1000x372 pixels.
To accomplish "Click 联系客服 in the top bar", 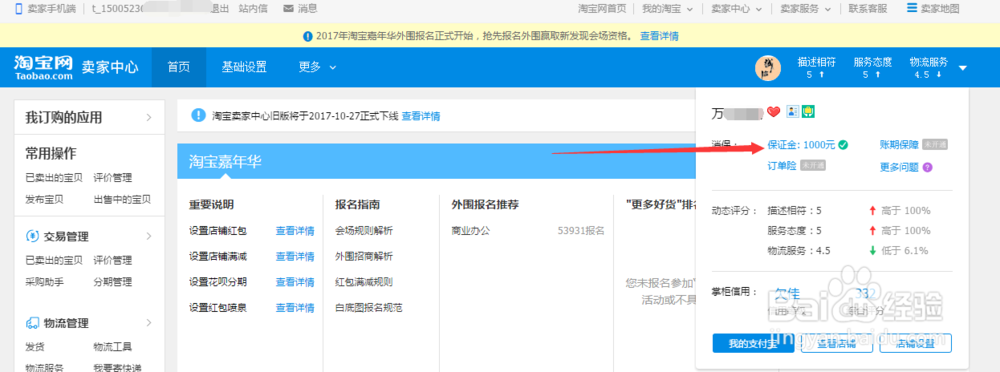I will point(867,9).
